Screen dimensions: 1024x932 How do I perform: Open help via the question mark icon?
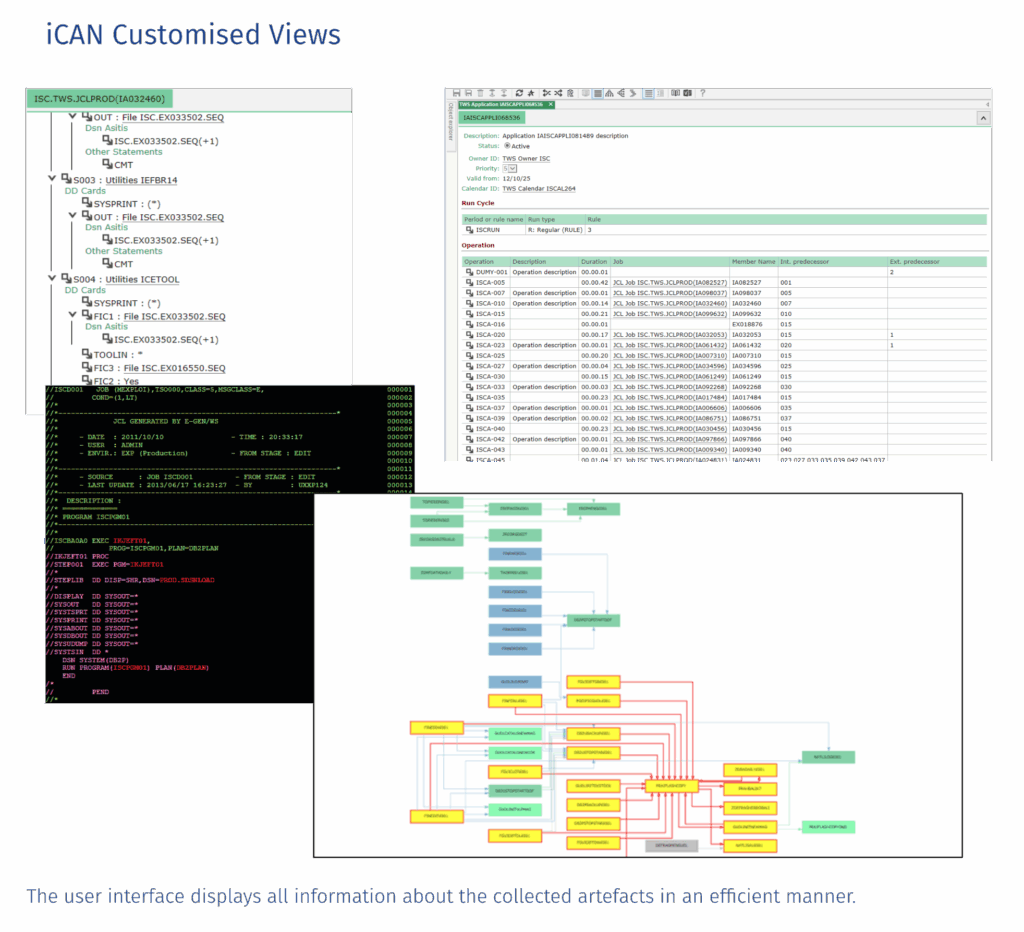(x=702, y=93)
